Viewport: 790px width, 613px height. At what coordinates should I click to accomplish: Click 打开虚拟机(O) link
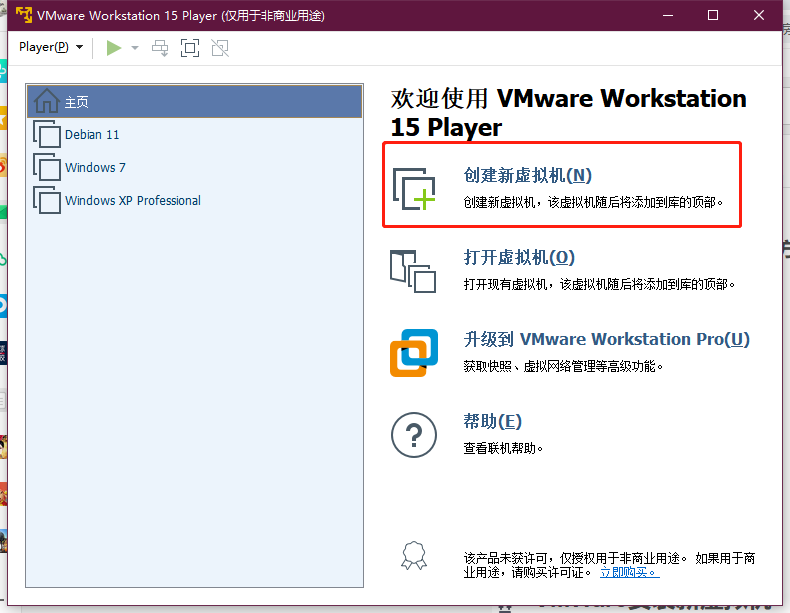coord(519,257)
